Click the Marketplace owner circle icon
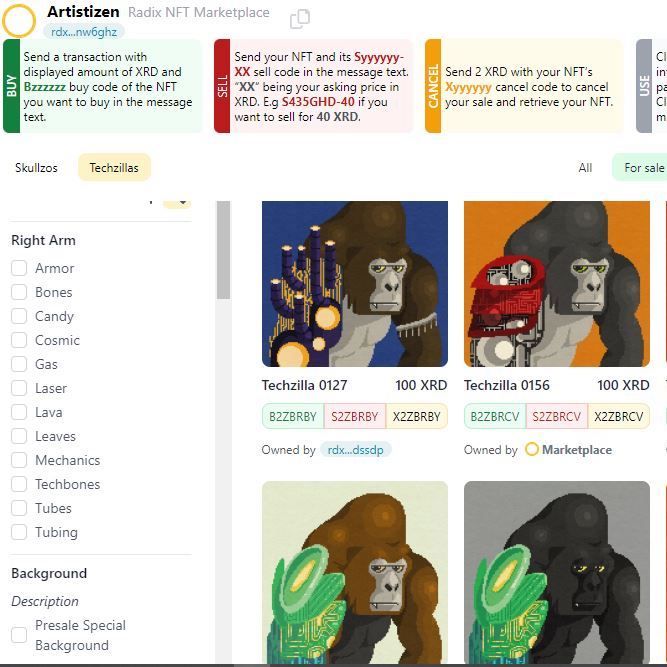This screenshot has height=667, width=667. pyautogui.click(x=532, y=450)
